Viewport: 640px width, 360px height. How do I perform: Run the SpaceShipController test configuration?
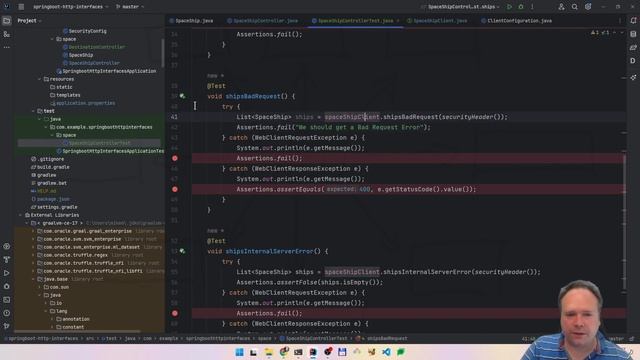pos(509,7)
